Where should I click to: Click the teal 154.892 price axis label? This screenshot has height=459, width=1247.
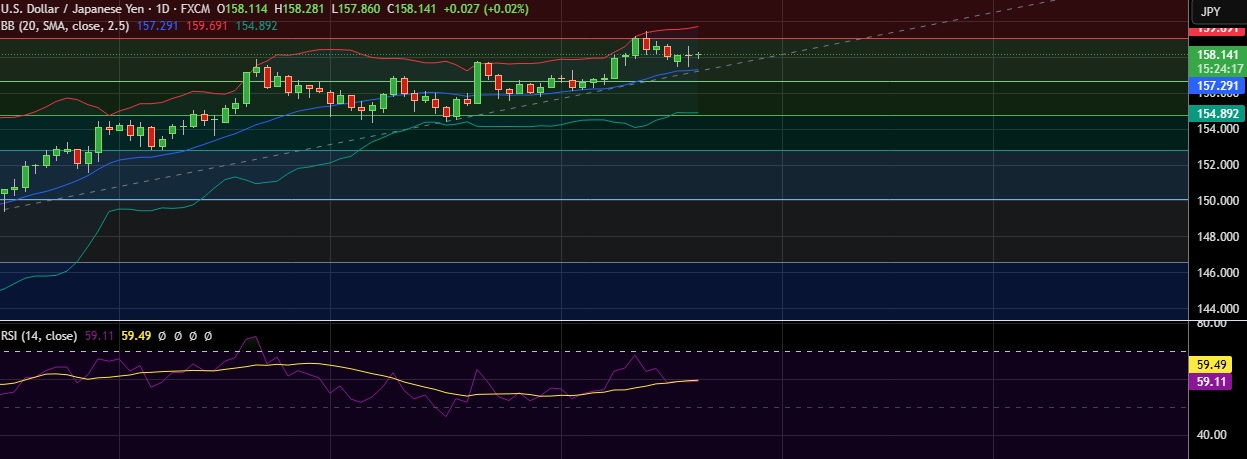click(x=1218, y=114)
